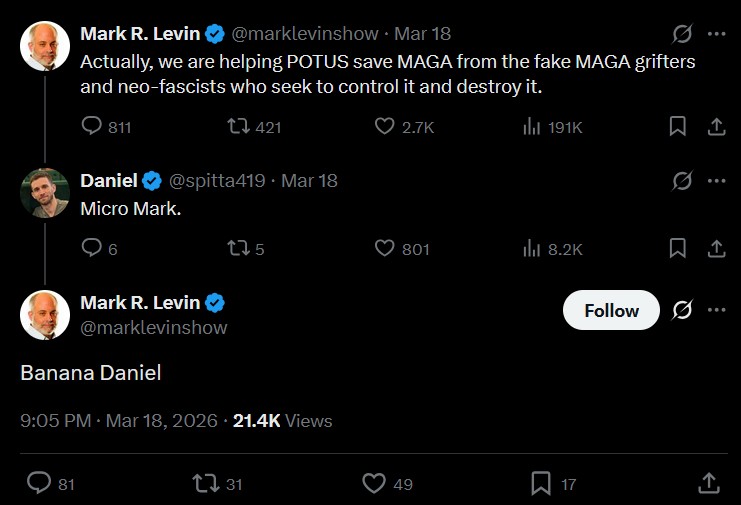Share Mark Levin's top tweet

(716, 126)
